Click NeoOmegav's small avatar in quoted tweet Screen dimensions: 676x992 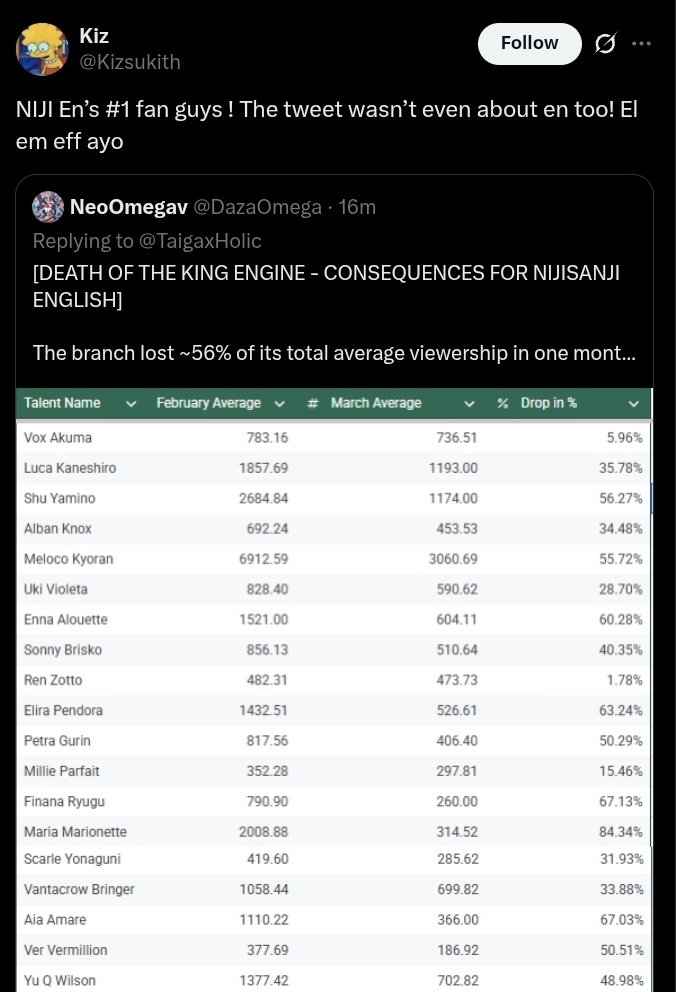point(48,207)
